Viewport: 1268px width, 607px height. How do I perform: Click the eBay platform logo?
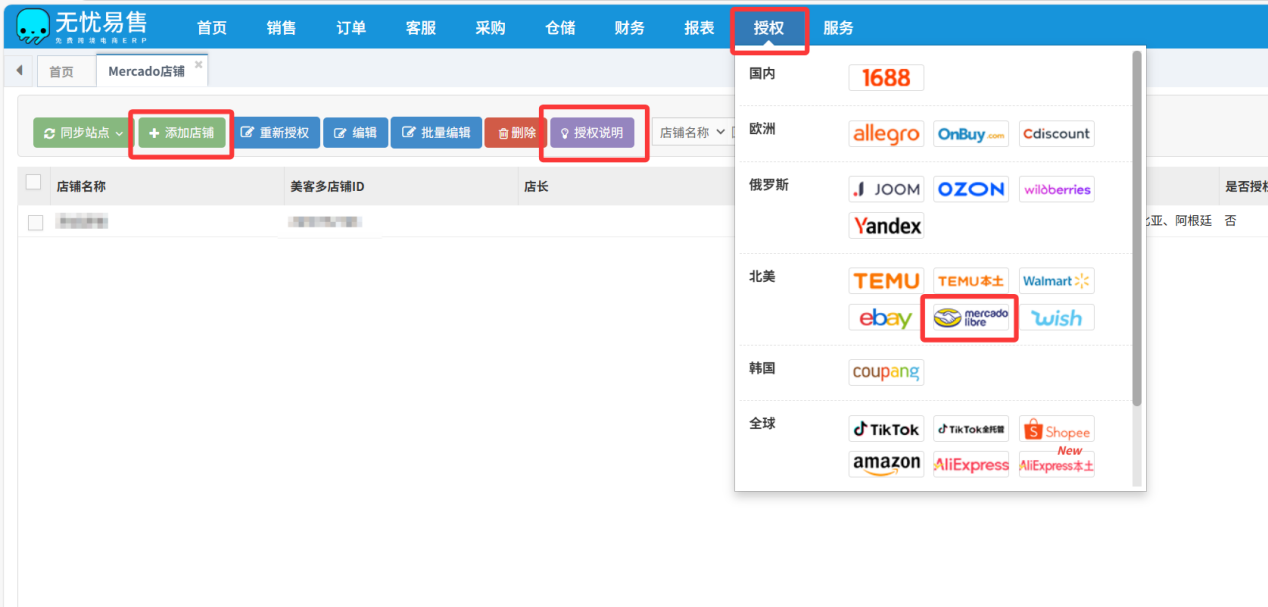point(886,318)
